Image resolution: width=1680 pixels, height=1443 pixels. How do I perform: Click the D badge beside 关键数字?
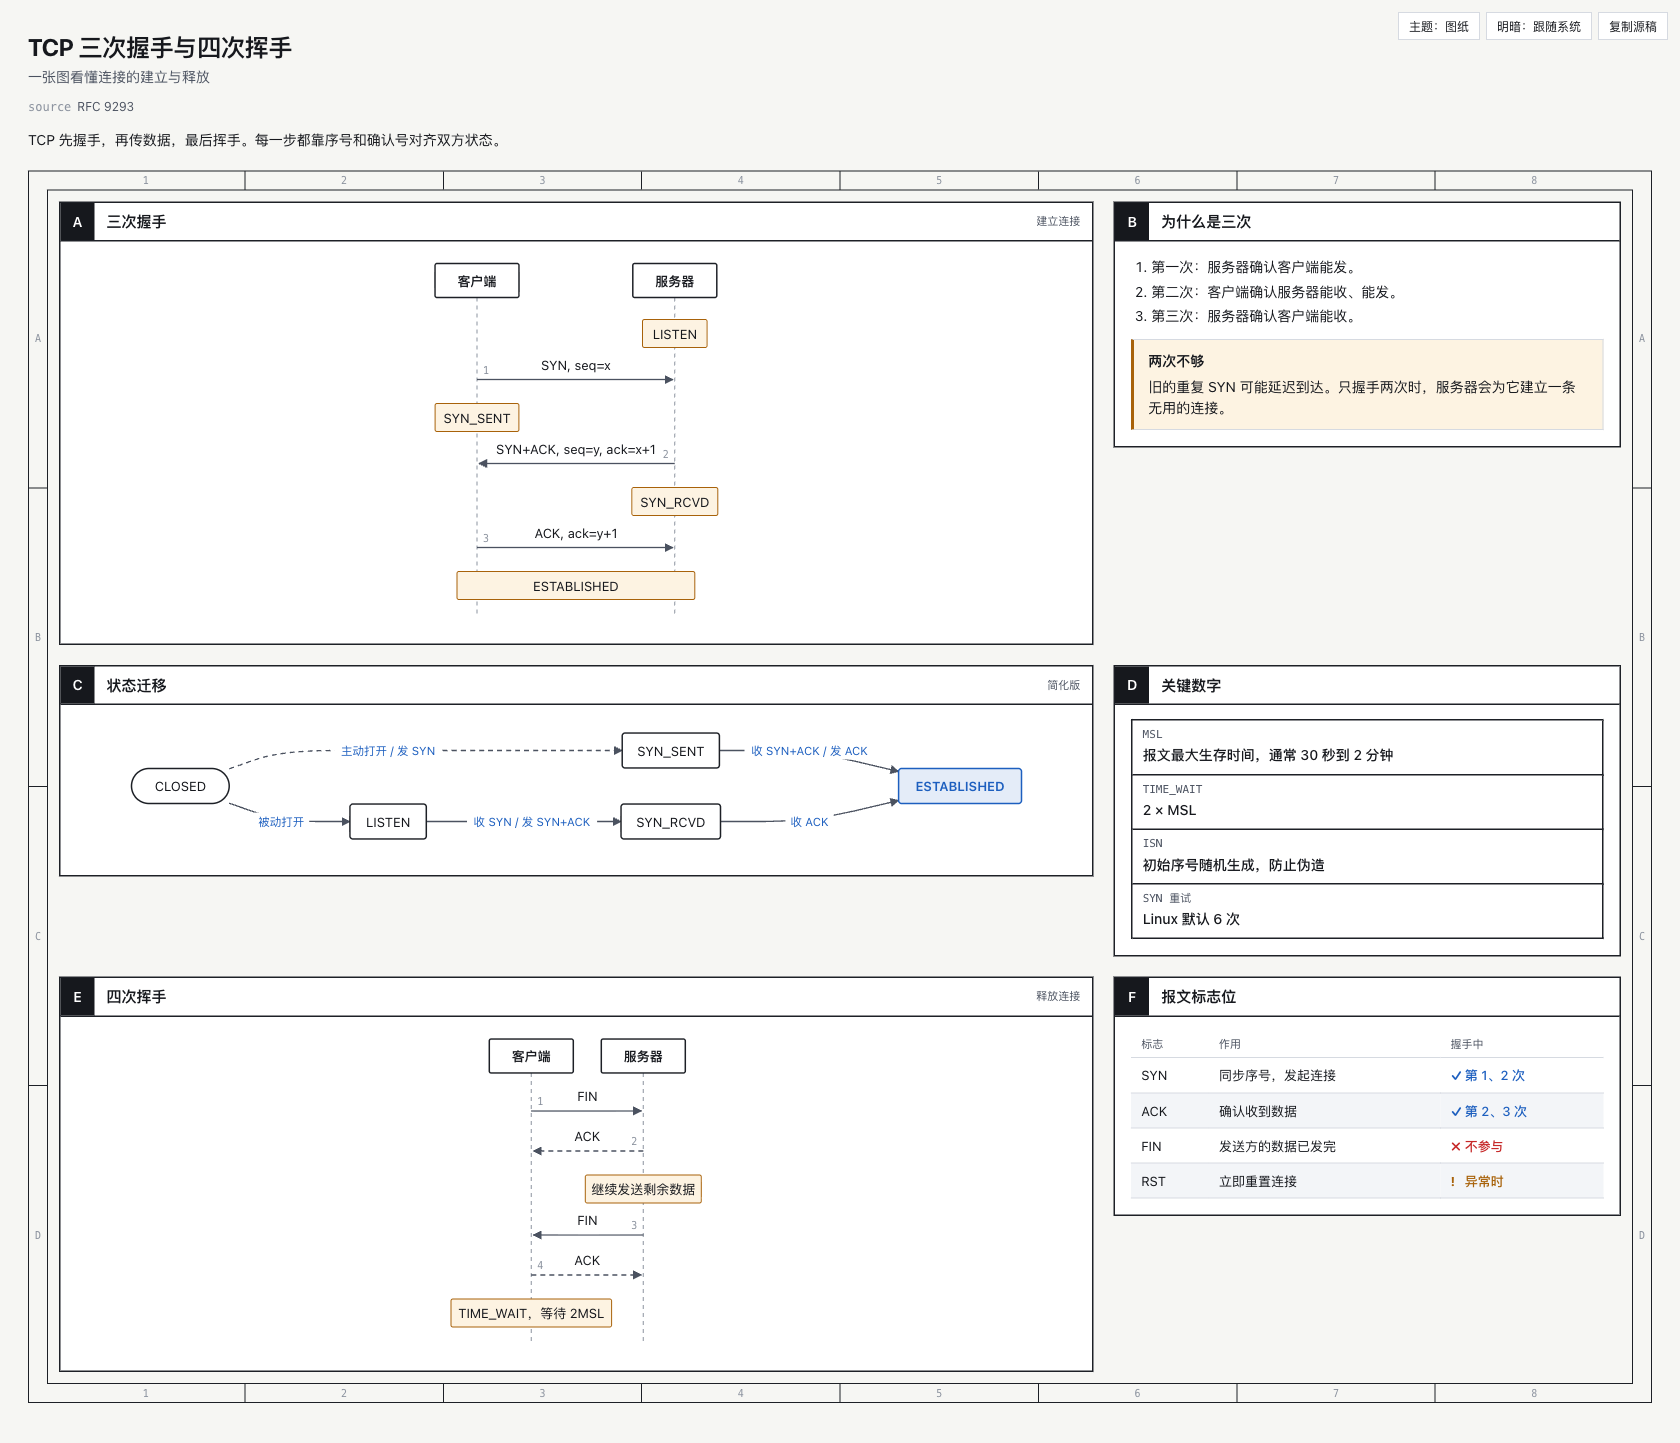pos(1132,685)
